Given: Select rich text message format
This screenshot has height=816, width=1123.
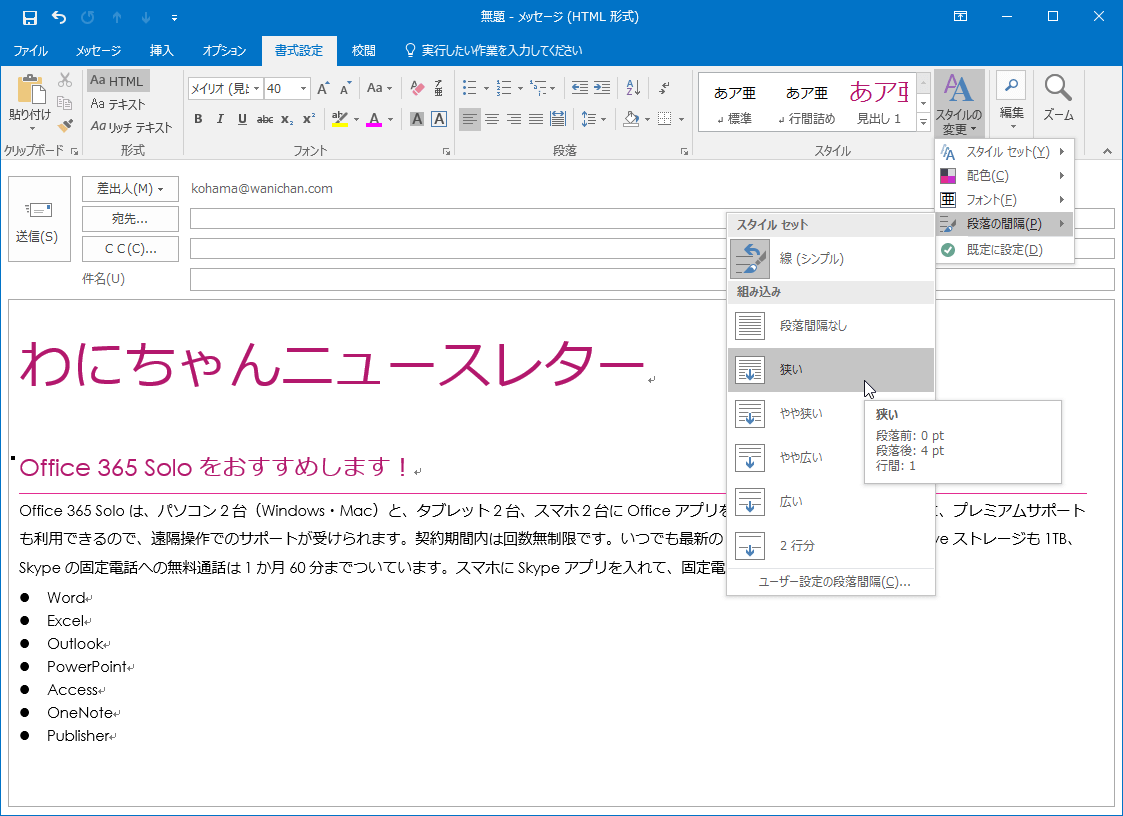Looking at the screenshot, I should click(x=132, y=127).
